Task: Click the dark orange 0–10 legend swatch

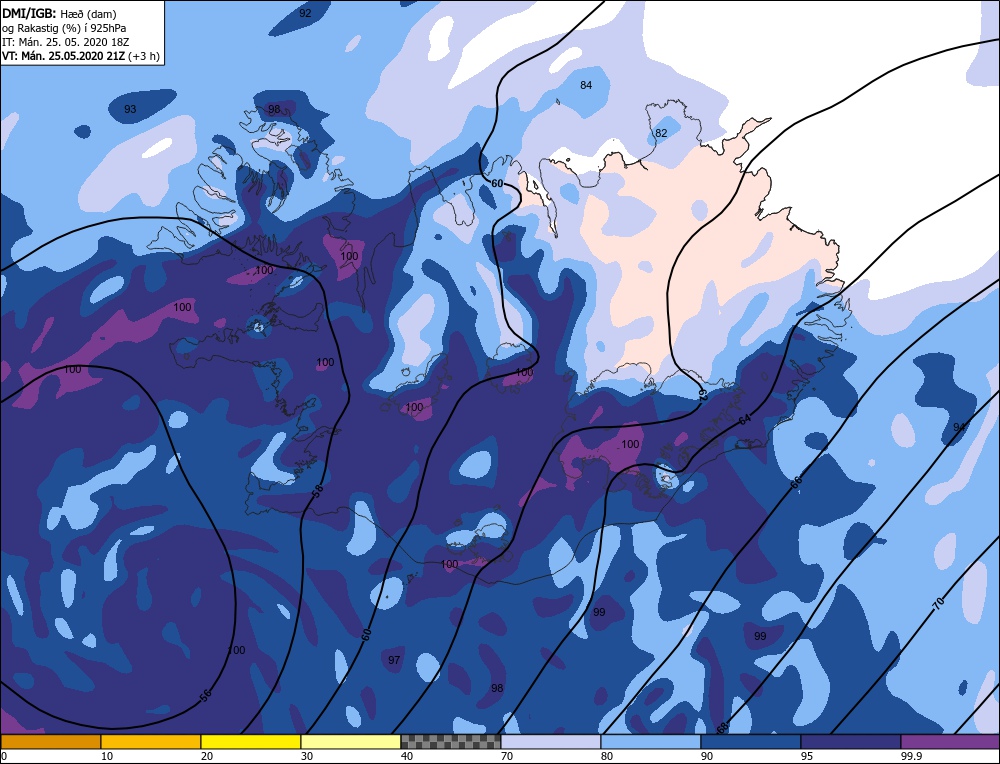Action: coord(50,742)
